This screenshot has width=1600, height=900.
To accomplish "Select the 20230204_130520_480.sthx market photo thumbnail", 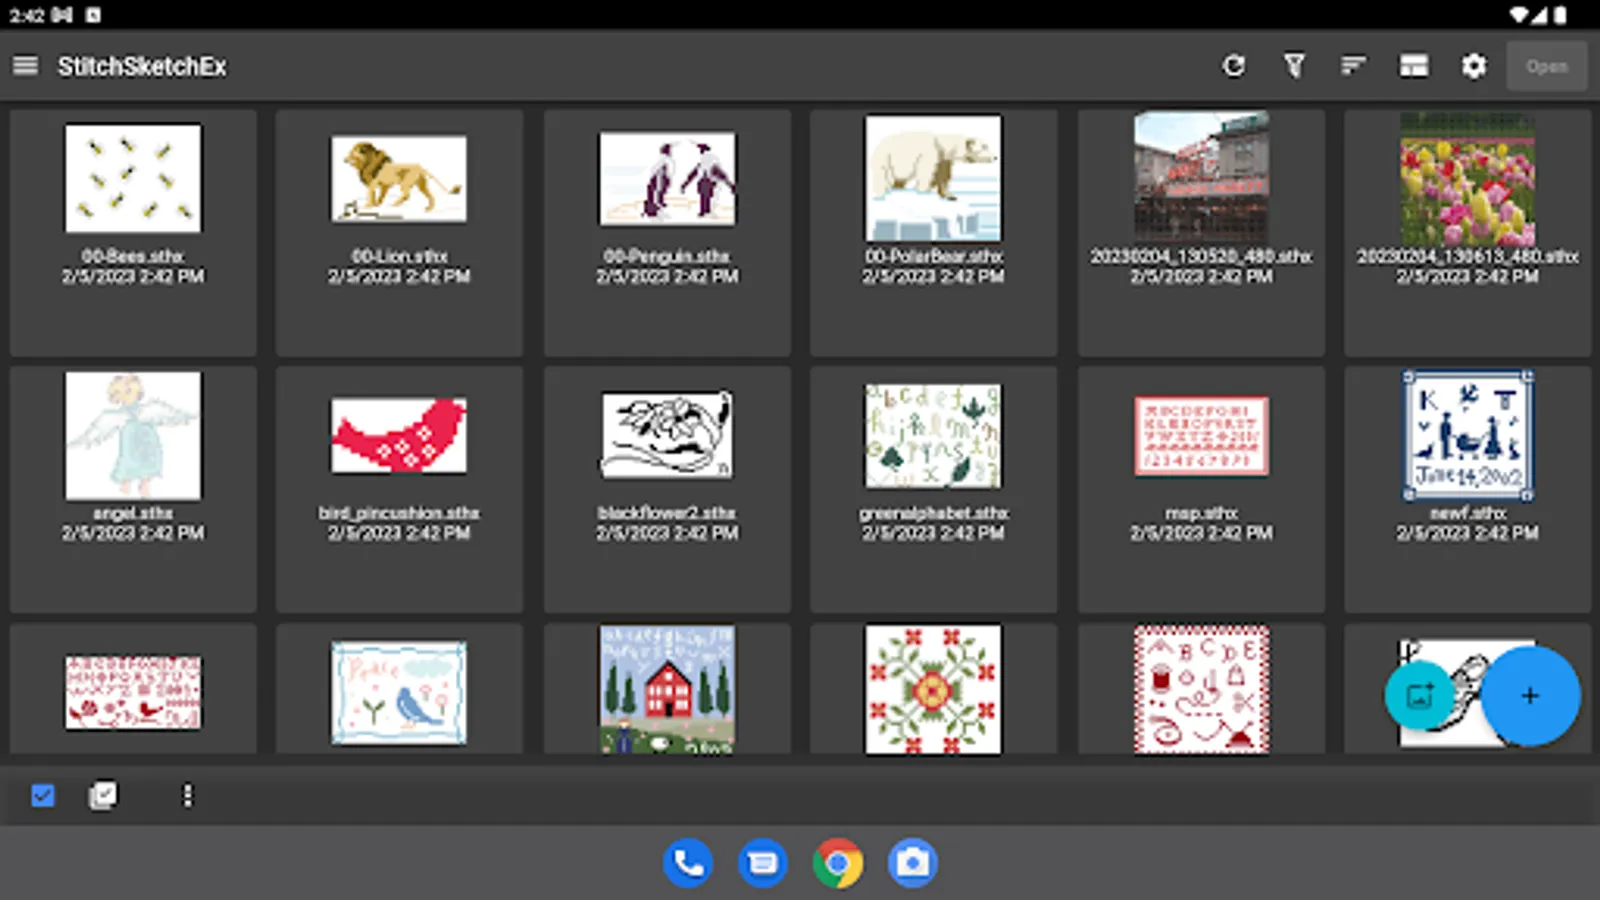I will point(1201,176).
